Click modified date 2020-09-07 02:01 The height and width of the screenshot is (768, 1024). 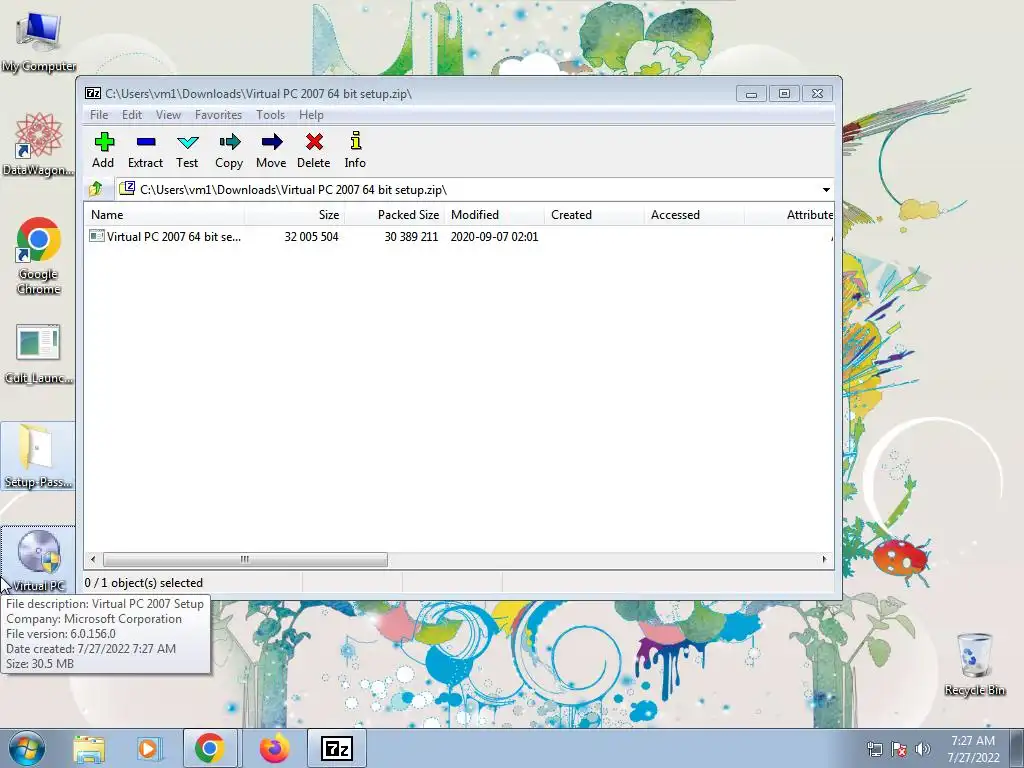coord(494,237)
